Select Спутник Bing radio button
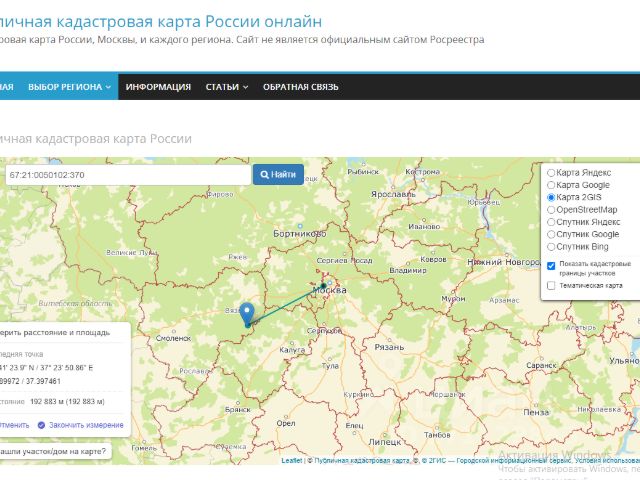This screenshot has height=480, width=640. click(551, 247)
